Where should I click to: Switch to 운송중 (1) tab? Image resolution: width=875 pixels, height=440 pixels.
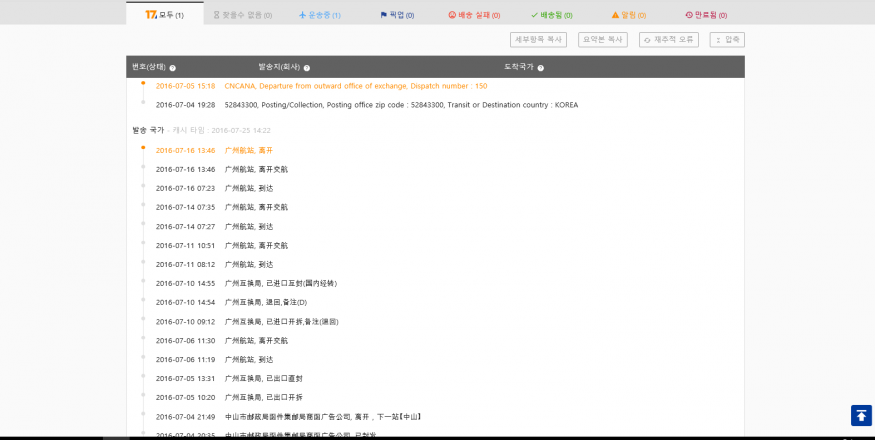pos(320,15)
